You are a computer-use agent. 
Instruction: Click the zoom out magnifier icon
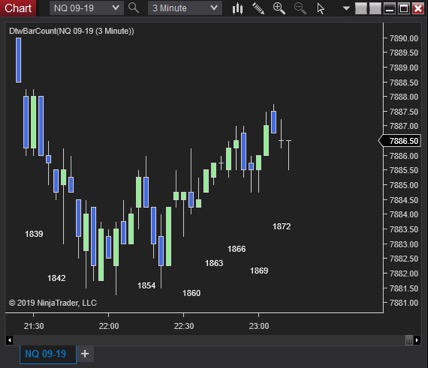pos(300,8)
